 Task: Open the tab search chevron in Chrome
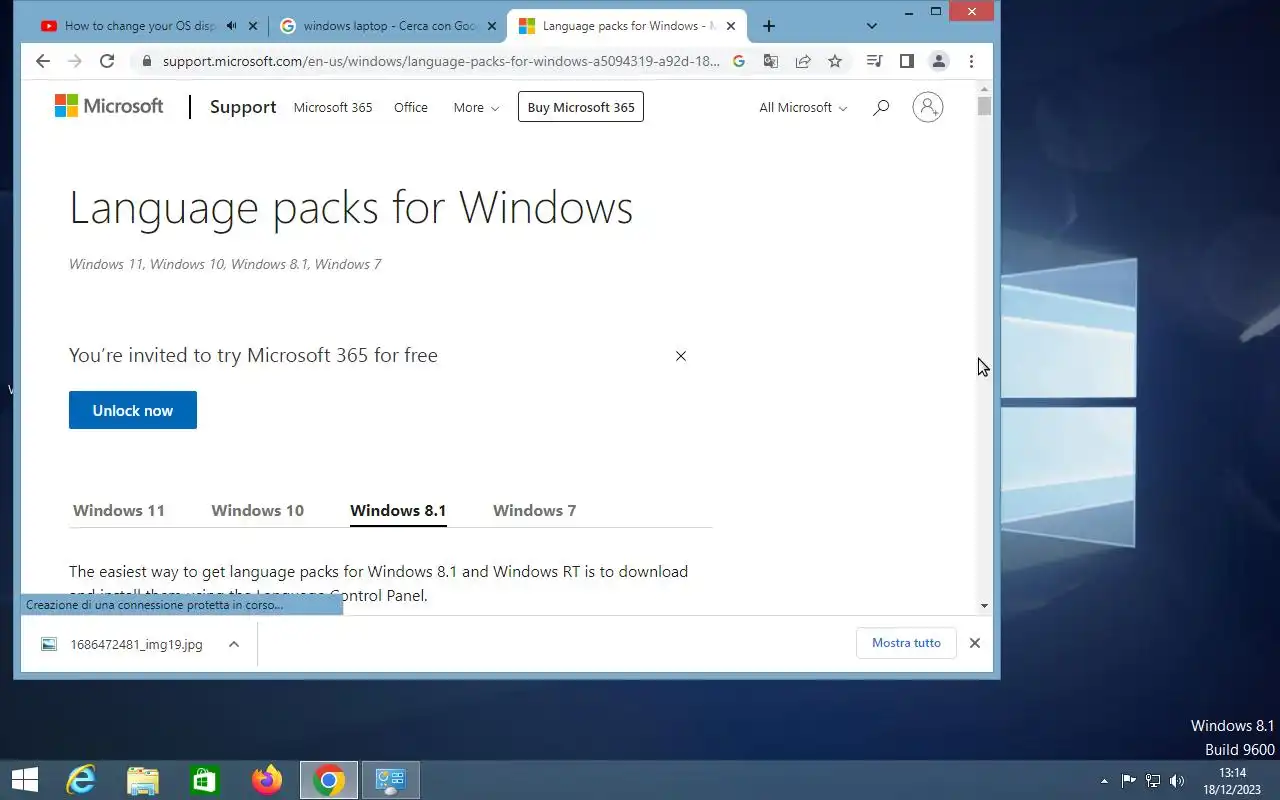(872, 26)
